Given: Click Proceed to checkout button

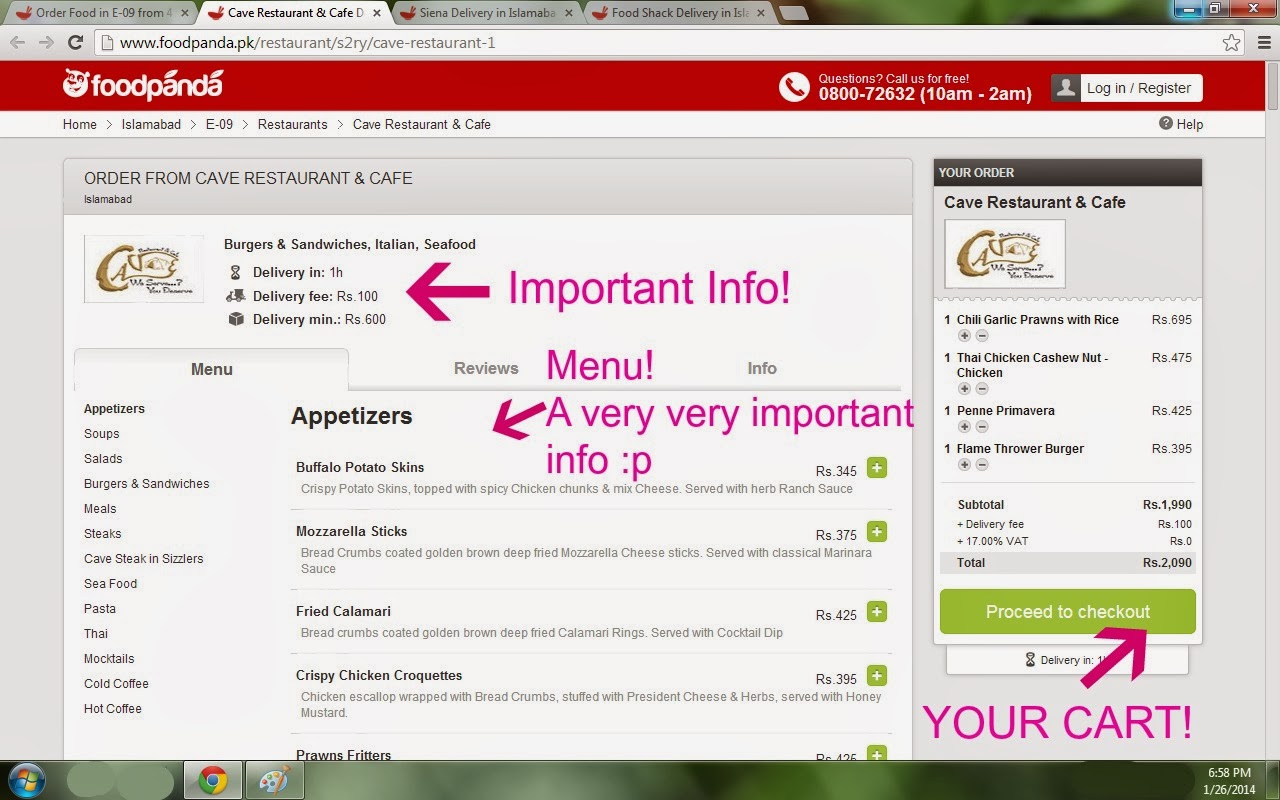Looking at the screenshot, I should [1067, 611].
